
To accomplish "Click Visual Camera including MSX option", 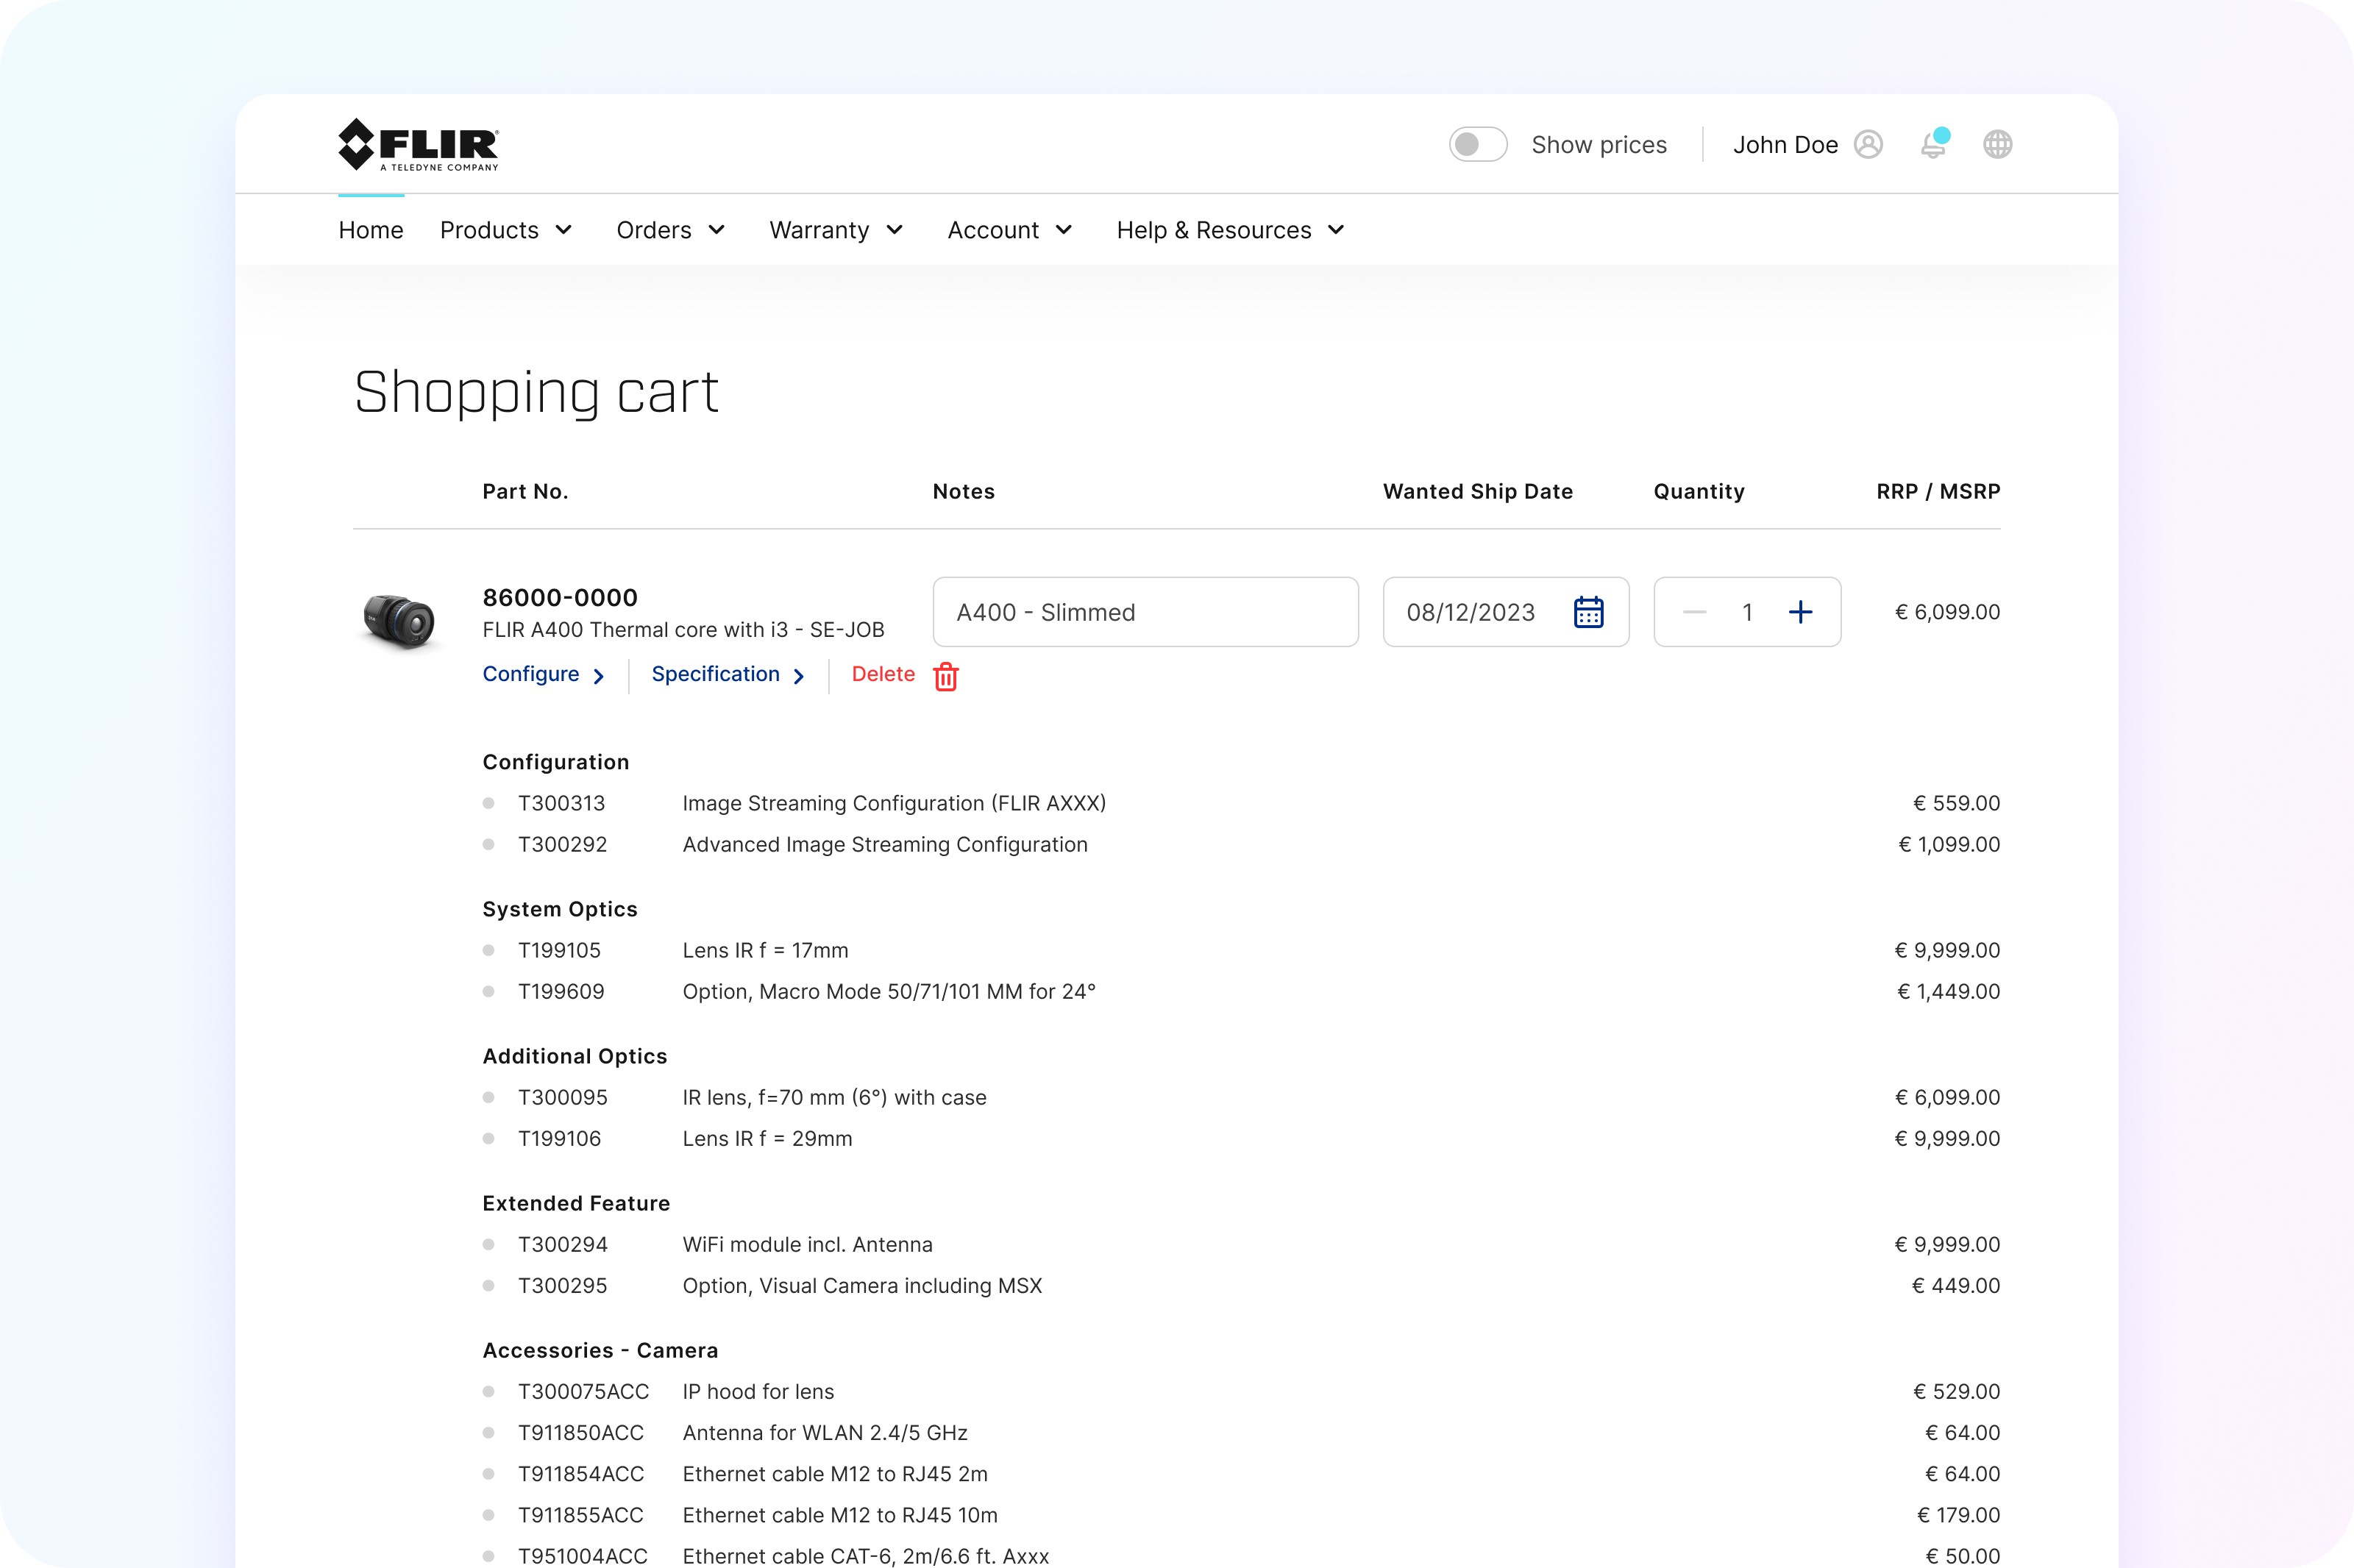I will click(x=862, y=1286).
